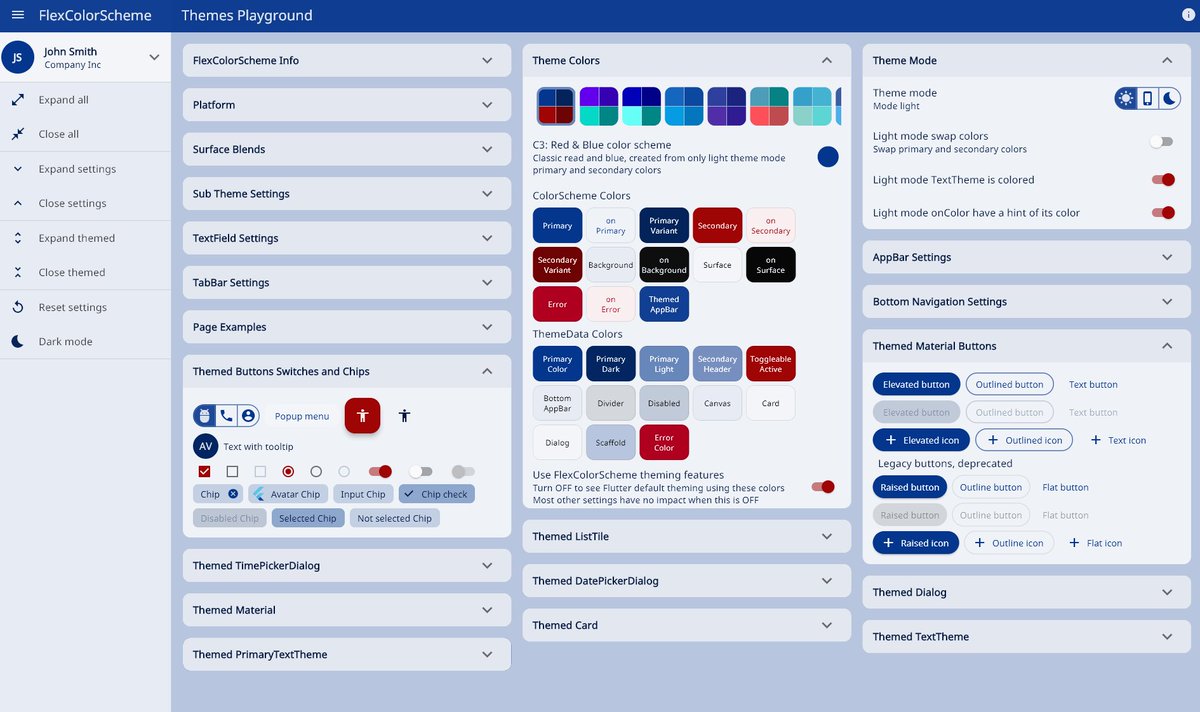The height and width of the screenshot is (712, 1200).
Task: Open the John Smith account dropdown arrow
Action: pos(154,58)
